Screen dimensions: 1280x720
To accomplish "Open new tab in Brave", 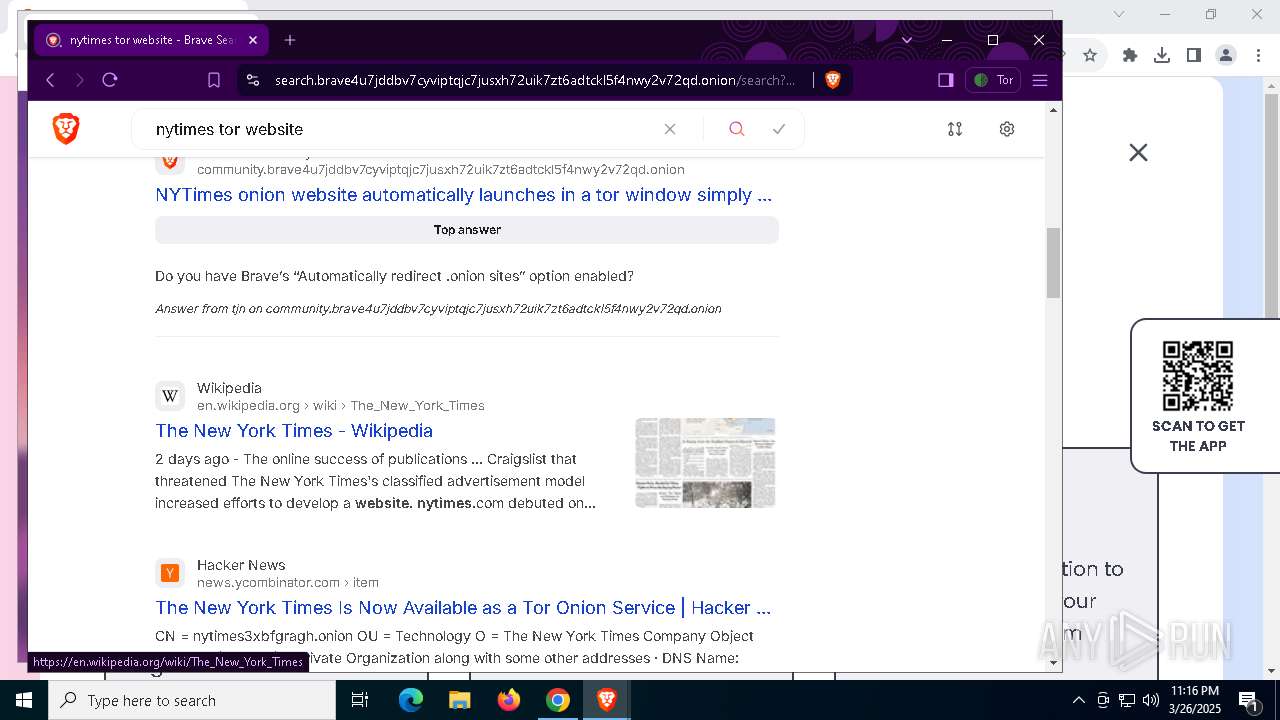I will [x=290, y=40].
